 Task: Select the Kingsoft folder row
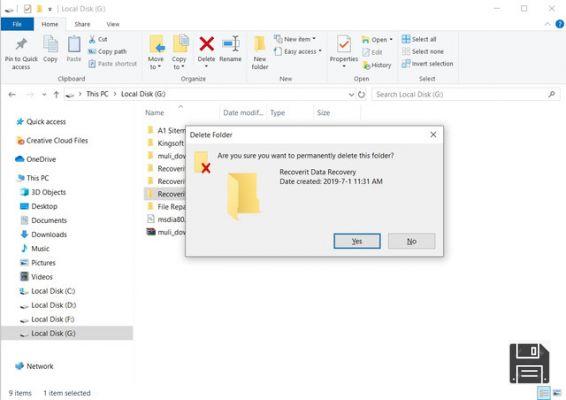165,143
